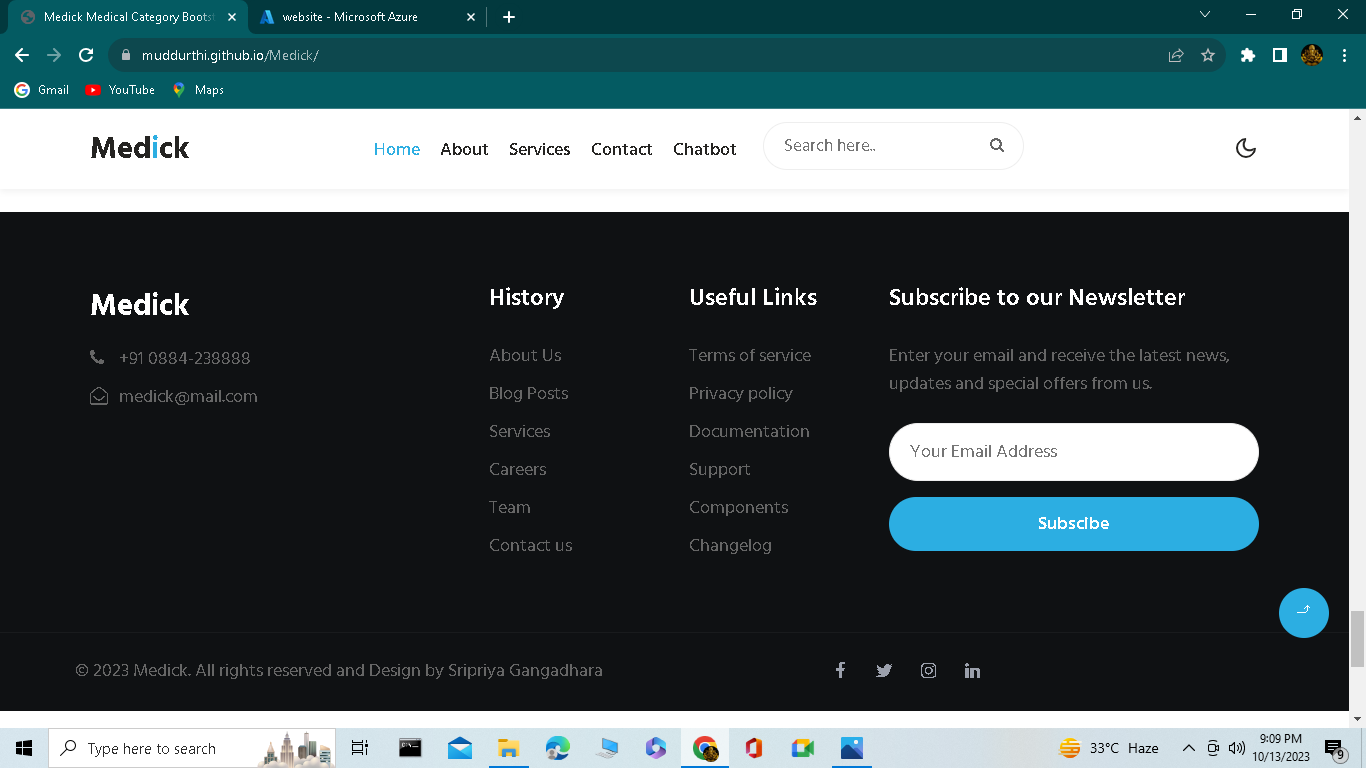
Task: Open the search using the magnifier icon
Action: [996, 145]
